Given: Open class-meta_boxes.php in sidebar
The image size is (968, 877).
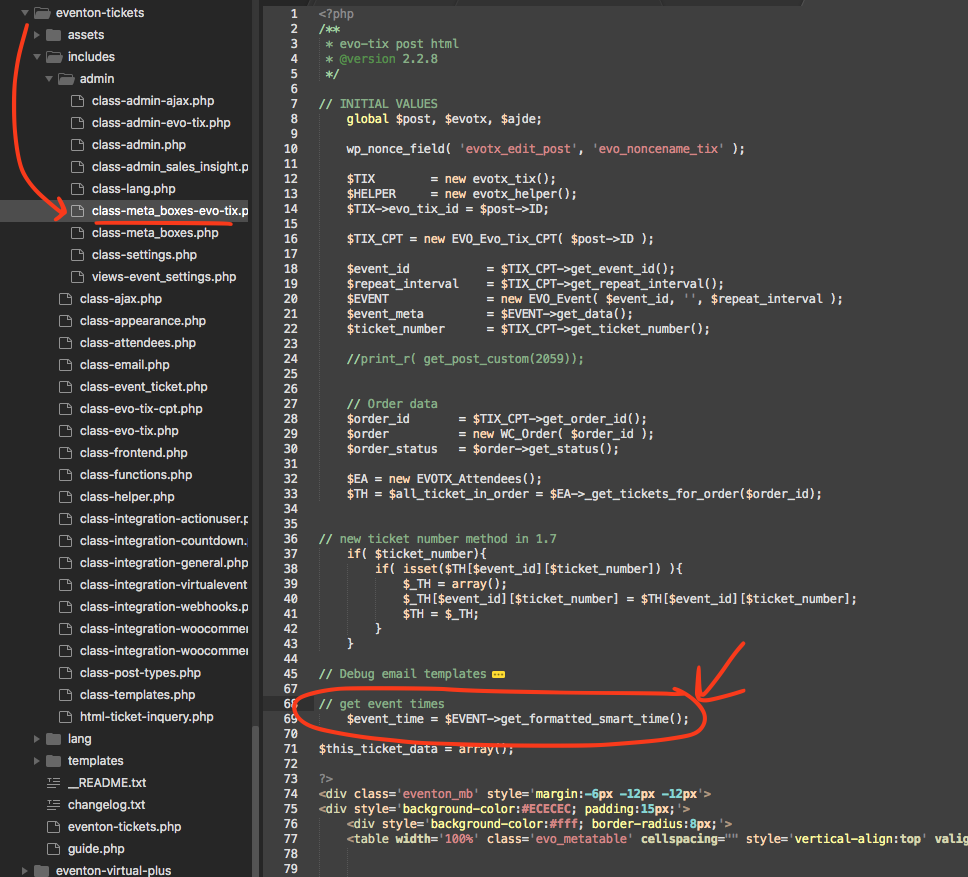Looking at the screenshot, I should coord(155,233).
